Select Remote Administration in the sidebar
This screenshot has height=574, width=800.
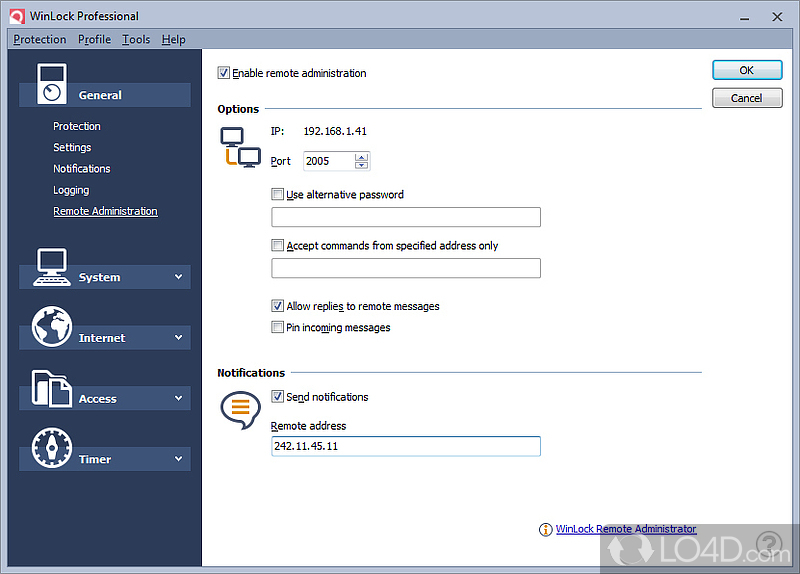tap(105, 211)
